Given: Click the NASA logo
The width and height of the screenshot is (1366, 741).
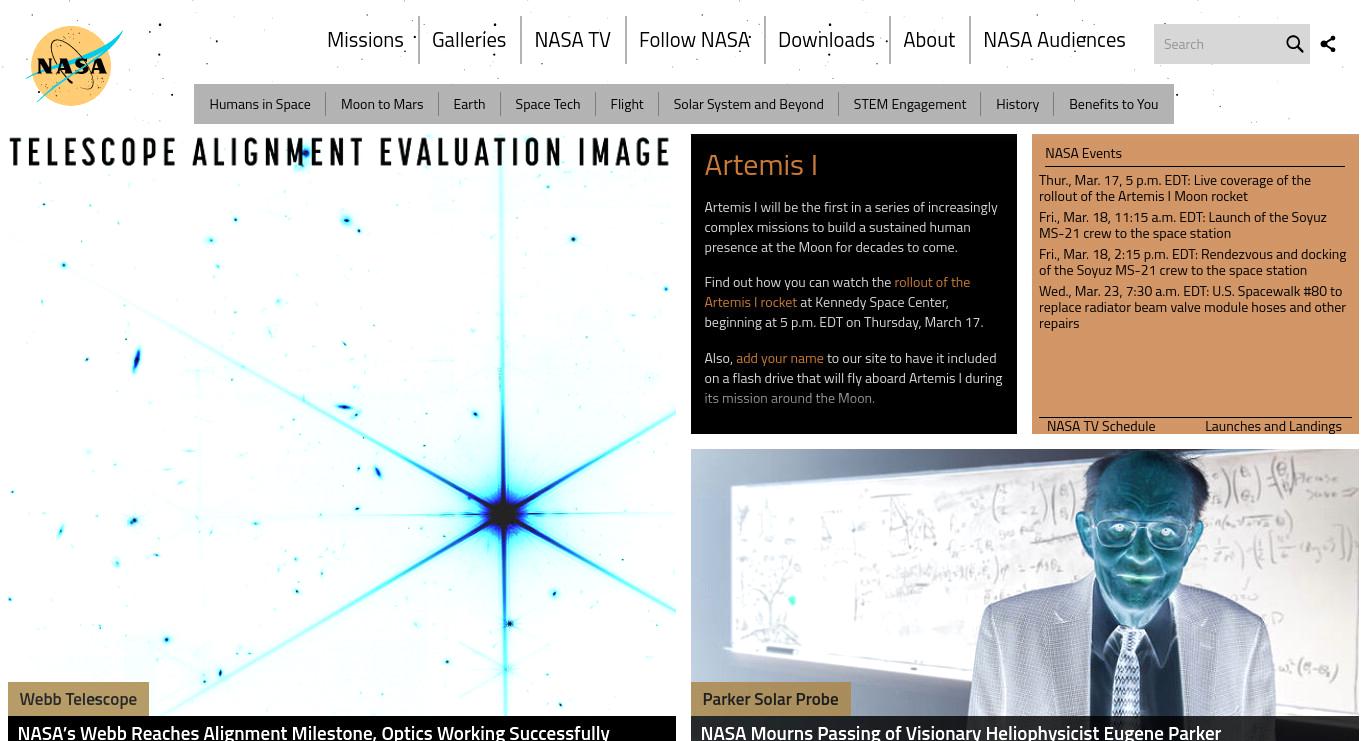Looking at the screenshot, I should click(73, 66).
